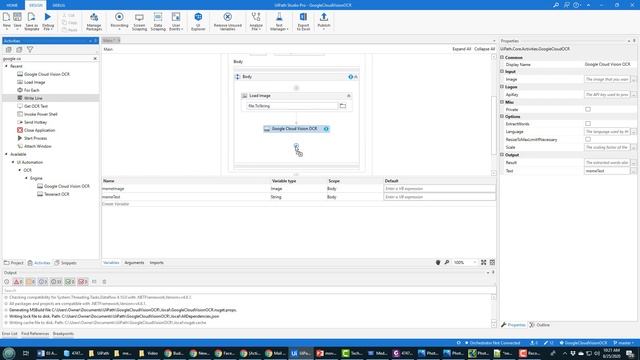The width and height of the screenshot is (640, 360).
Task: Click the Windows Start button
Action: pyautogui.click(x=9, y=353)
